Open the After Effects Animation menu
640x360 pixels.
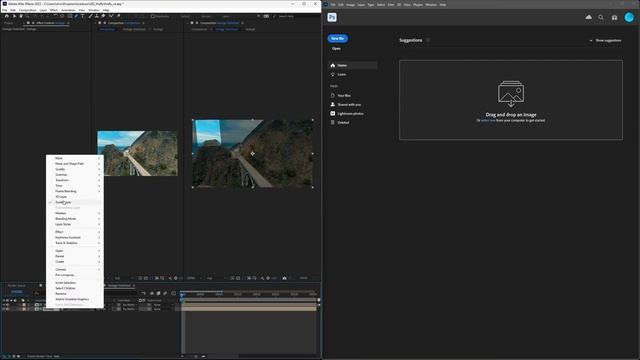click(x=68, y=10)
